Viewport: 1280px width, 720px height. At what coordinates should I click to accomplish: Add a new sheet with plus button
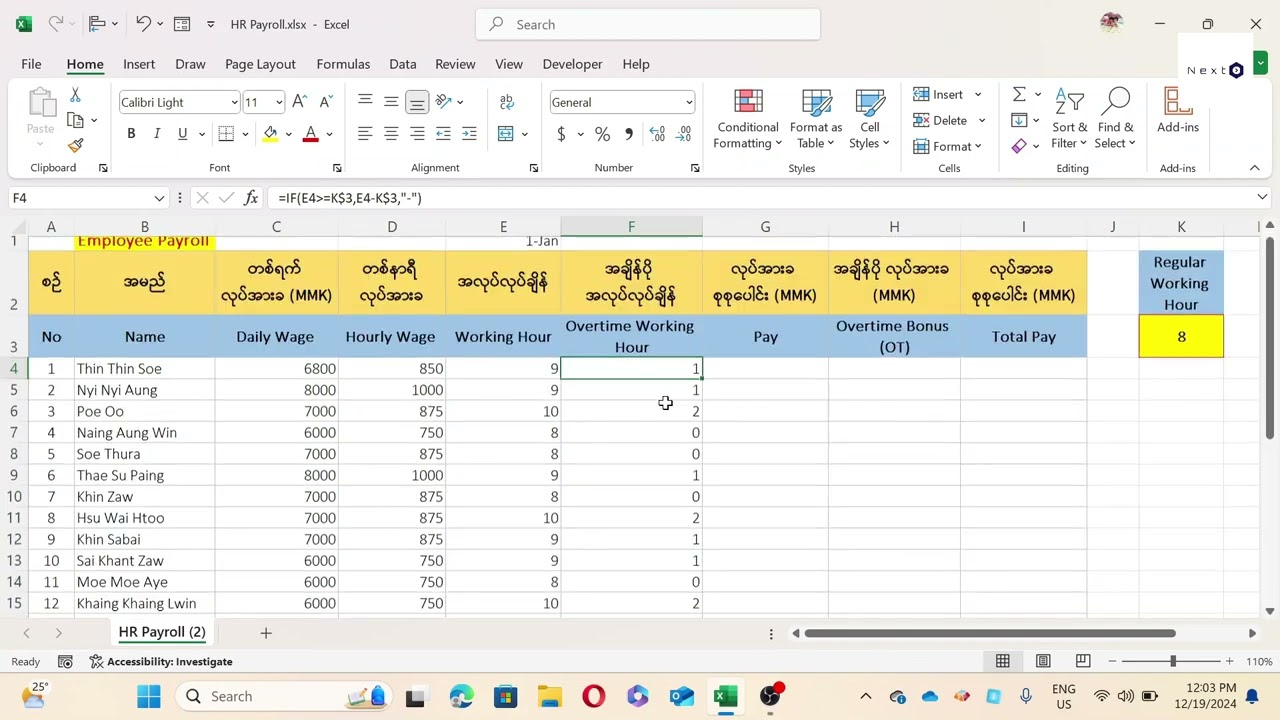pyautogui.click(x=266, y=633)
